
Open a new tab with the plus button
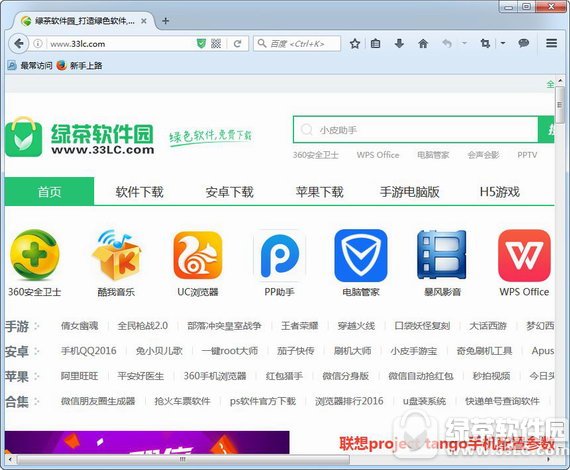(165, 21)
